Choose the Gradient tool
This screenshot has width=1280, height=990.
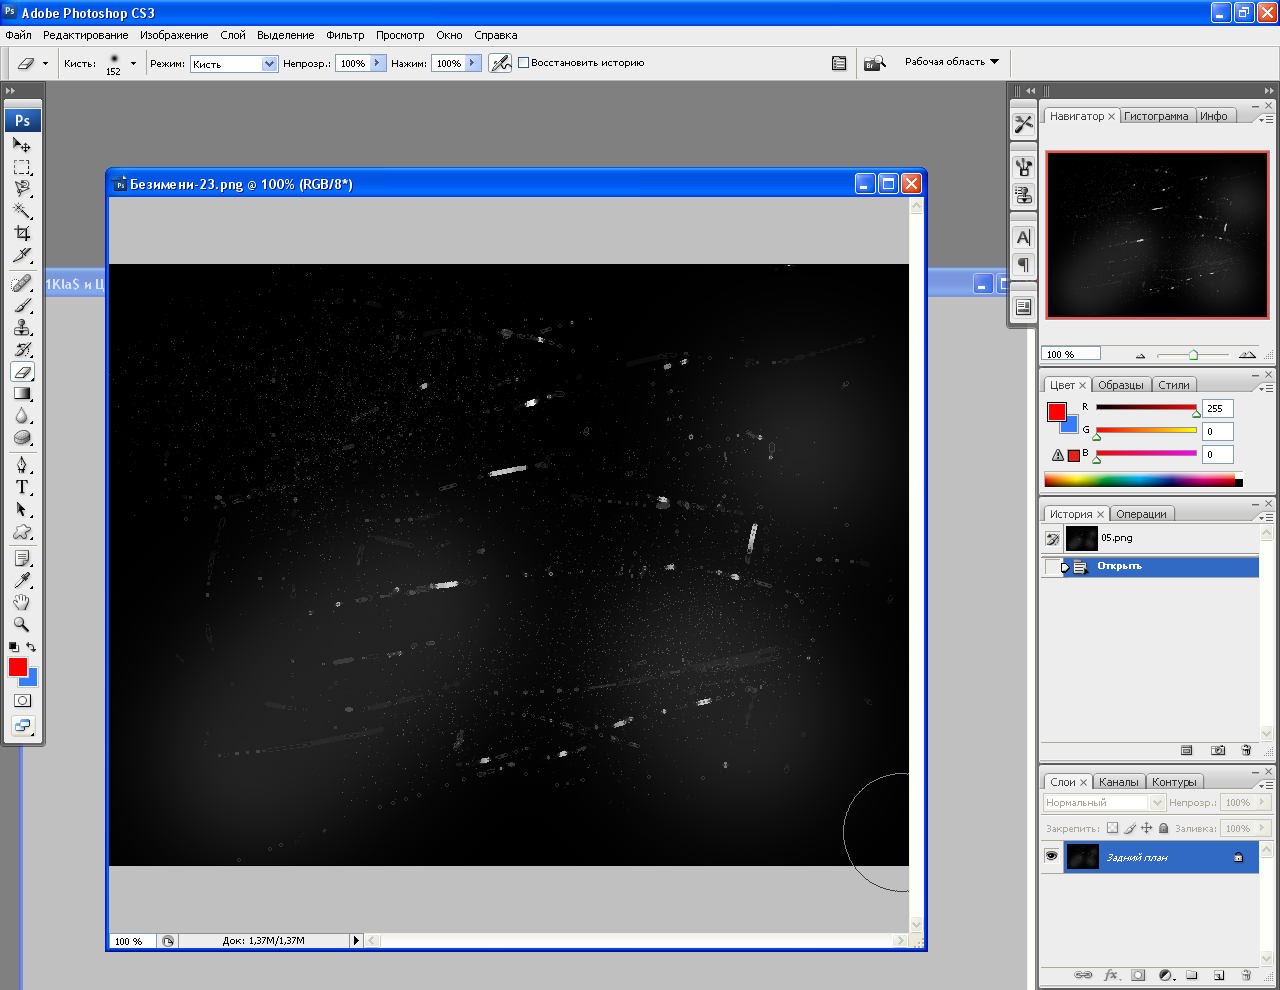[22, 394]
